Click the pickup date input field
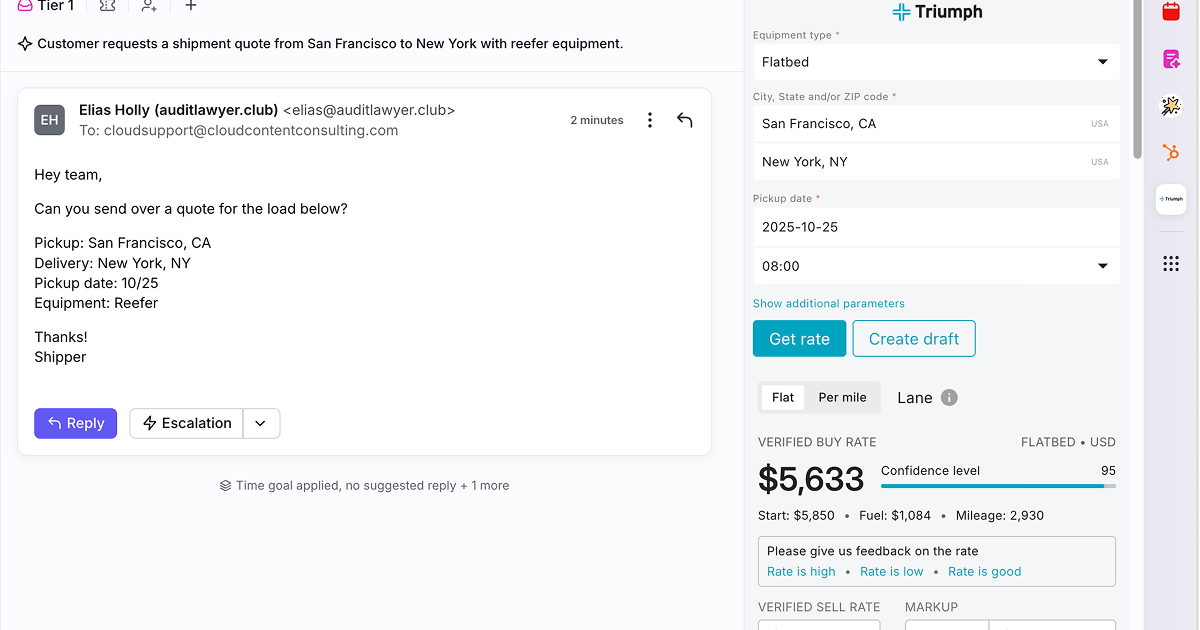Viewport: 1200px width, 630px height. click(x=936, y=227)
